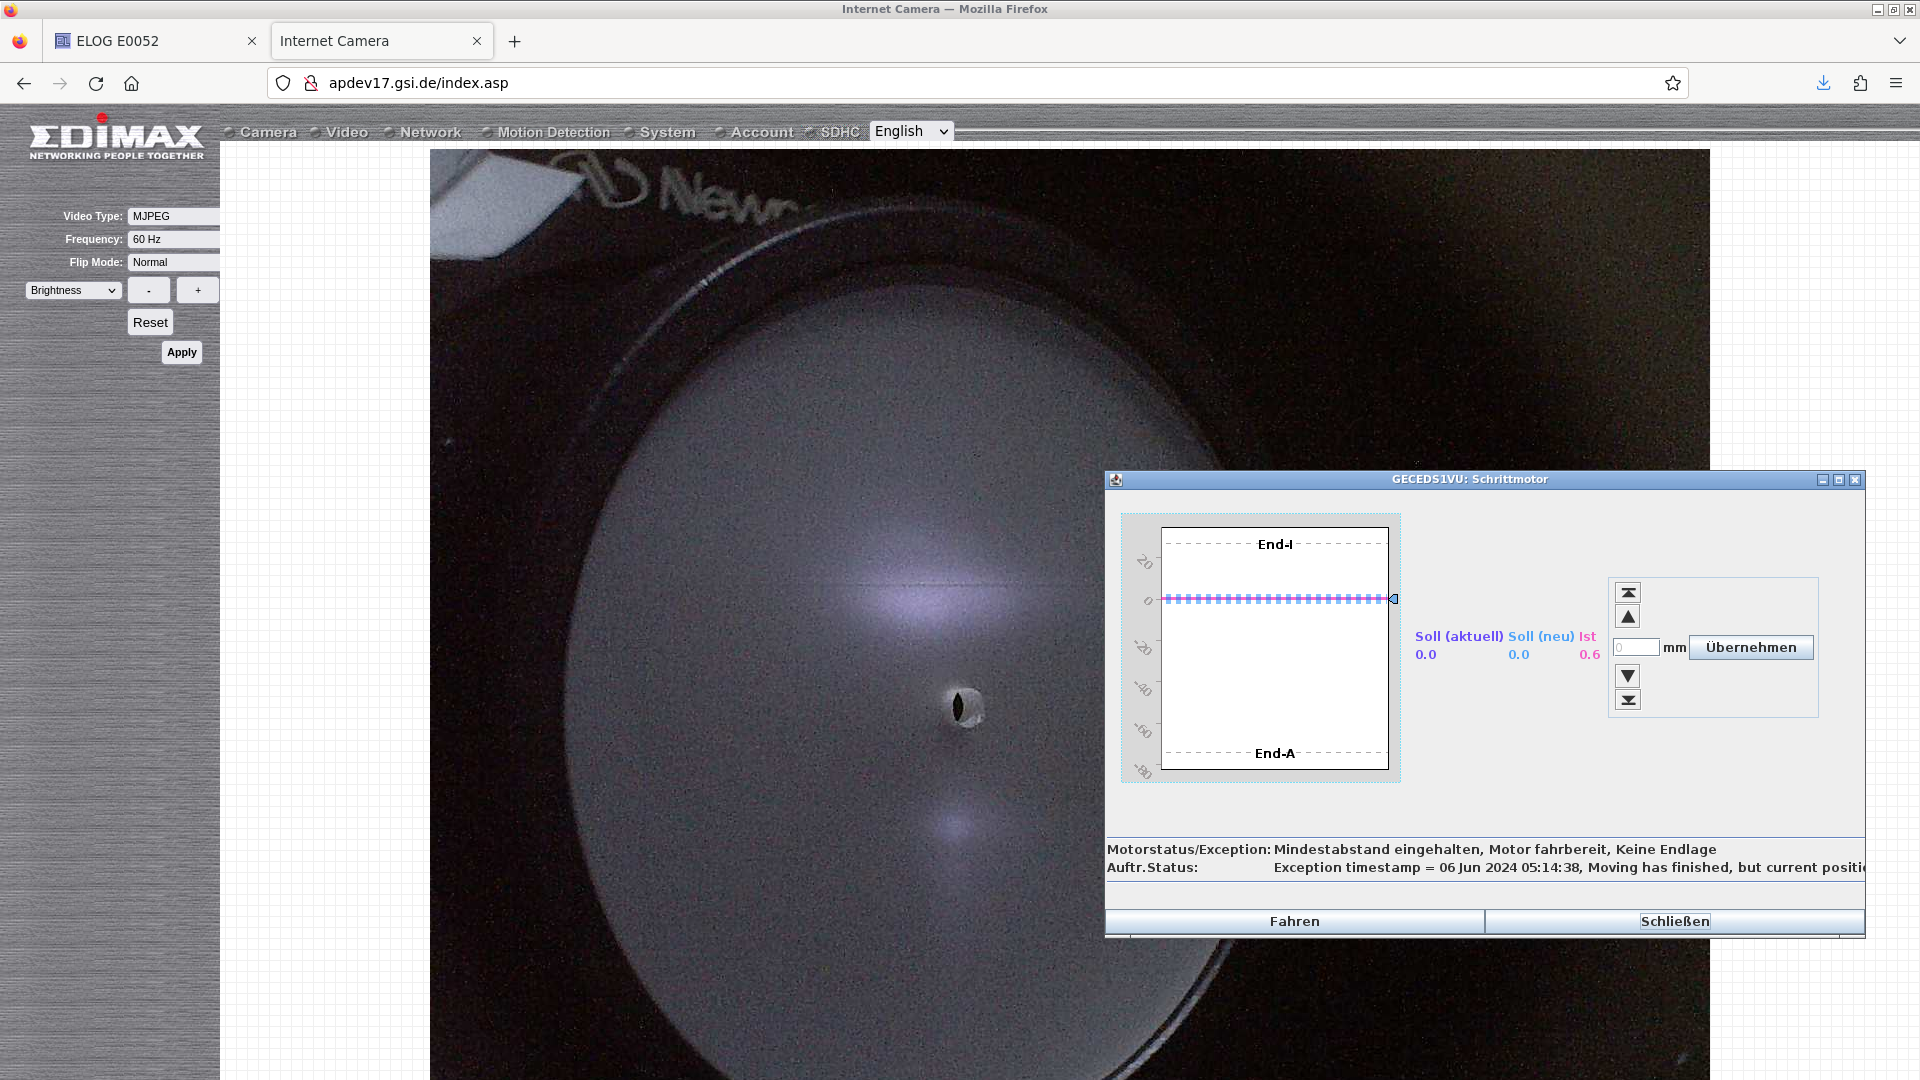Switch to the ELOG E0052 tab

(155, 41)
